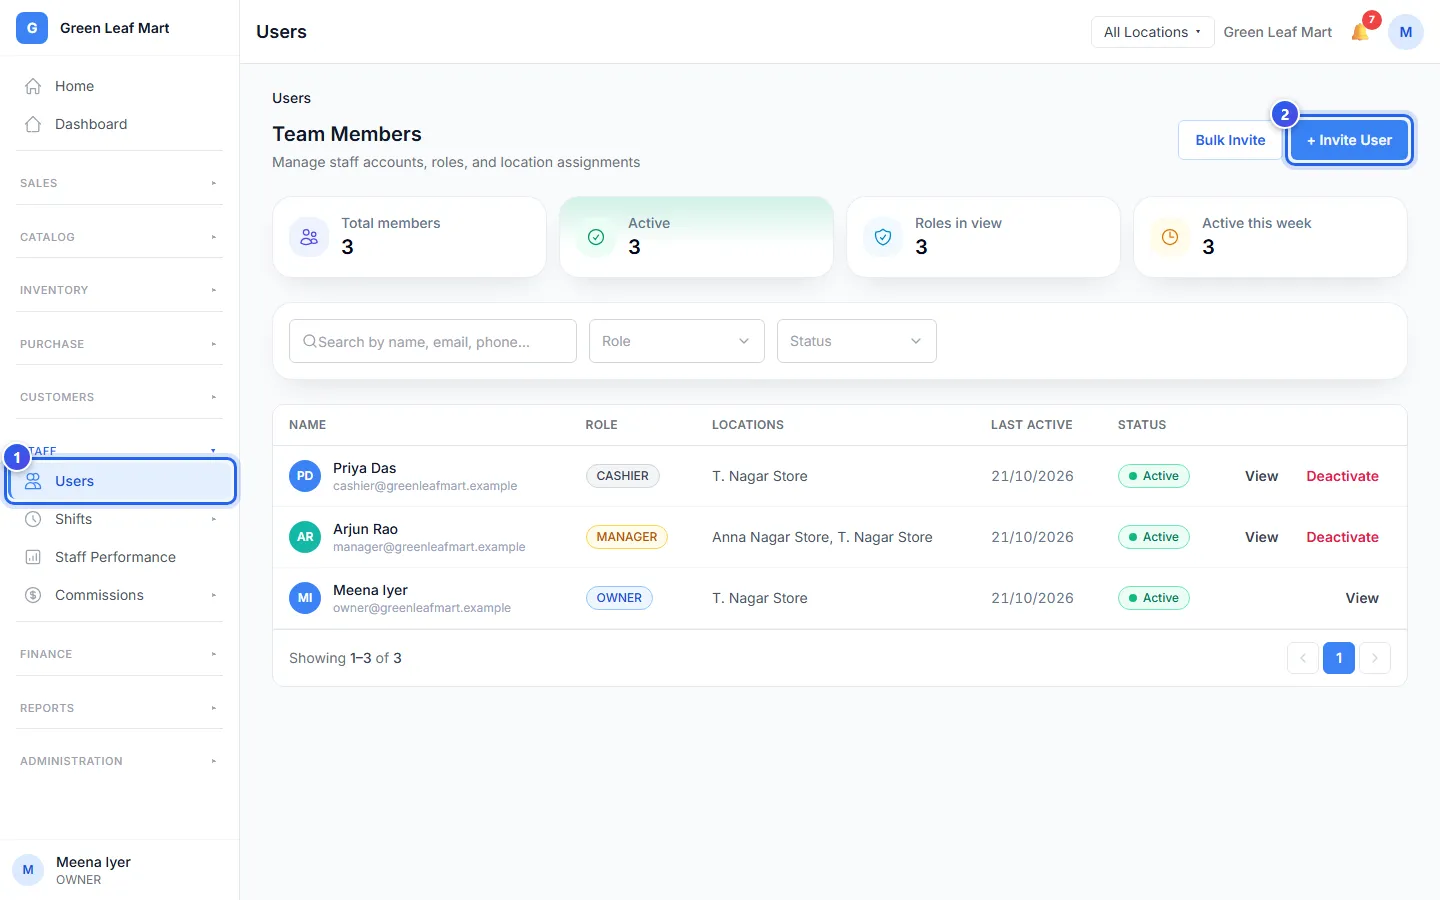This screenshot has width=1440, height=900.
Task: Click the Active checkmark card icon
Action: point(596,237)
